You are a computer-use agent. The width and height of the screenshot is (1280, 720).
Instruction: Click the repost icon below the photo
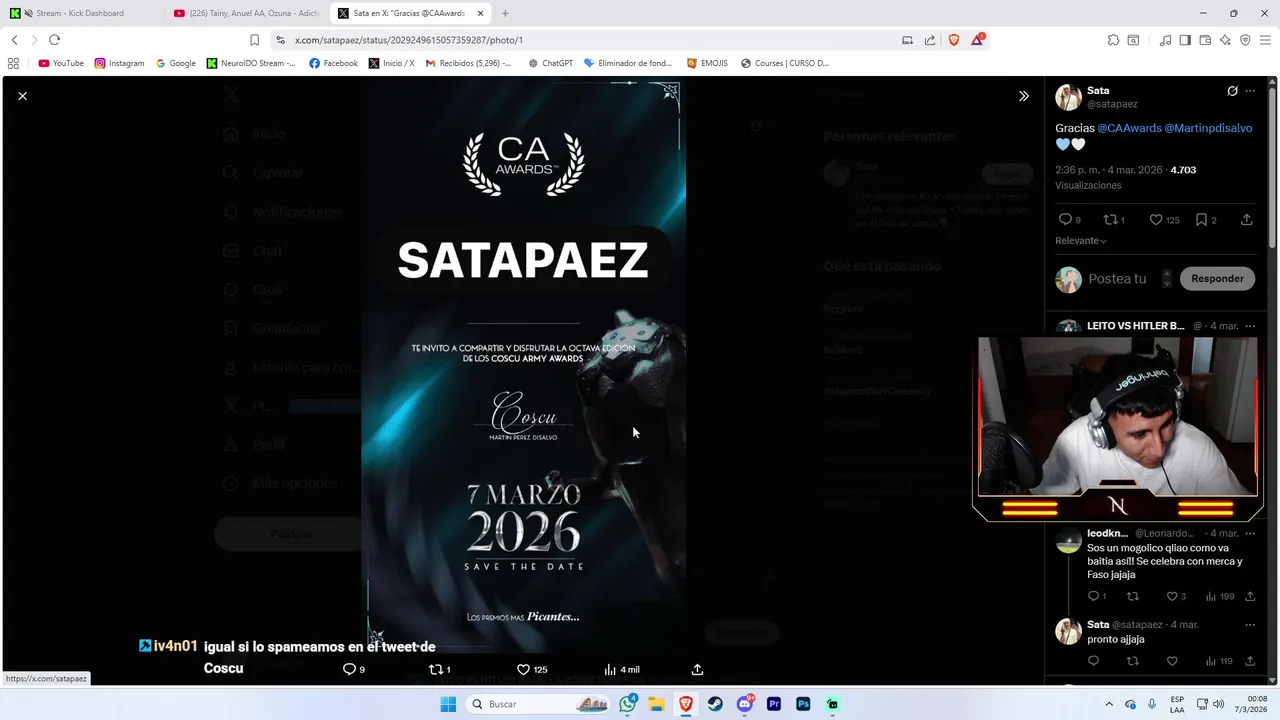click(x=435, y=670)
